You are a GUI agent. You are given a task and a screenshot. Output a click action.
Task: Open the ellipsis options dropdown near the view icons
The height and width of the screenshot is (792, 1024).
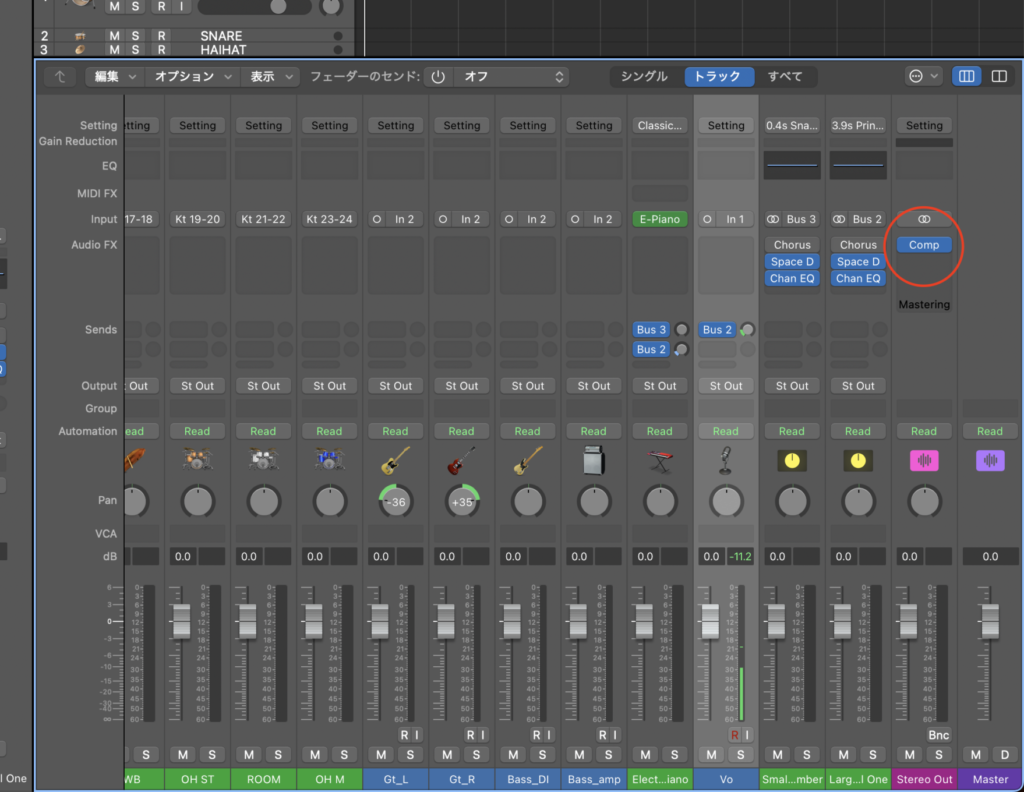(923, 76)
